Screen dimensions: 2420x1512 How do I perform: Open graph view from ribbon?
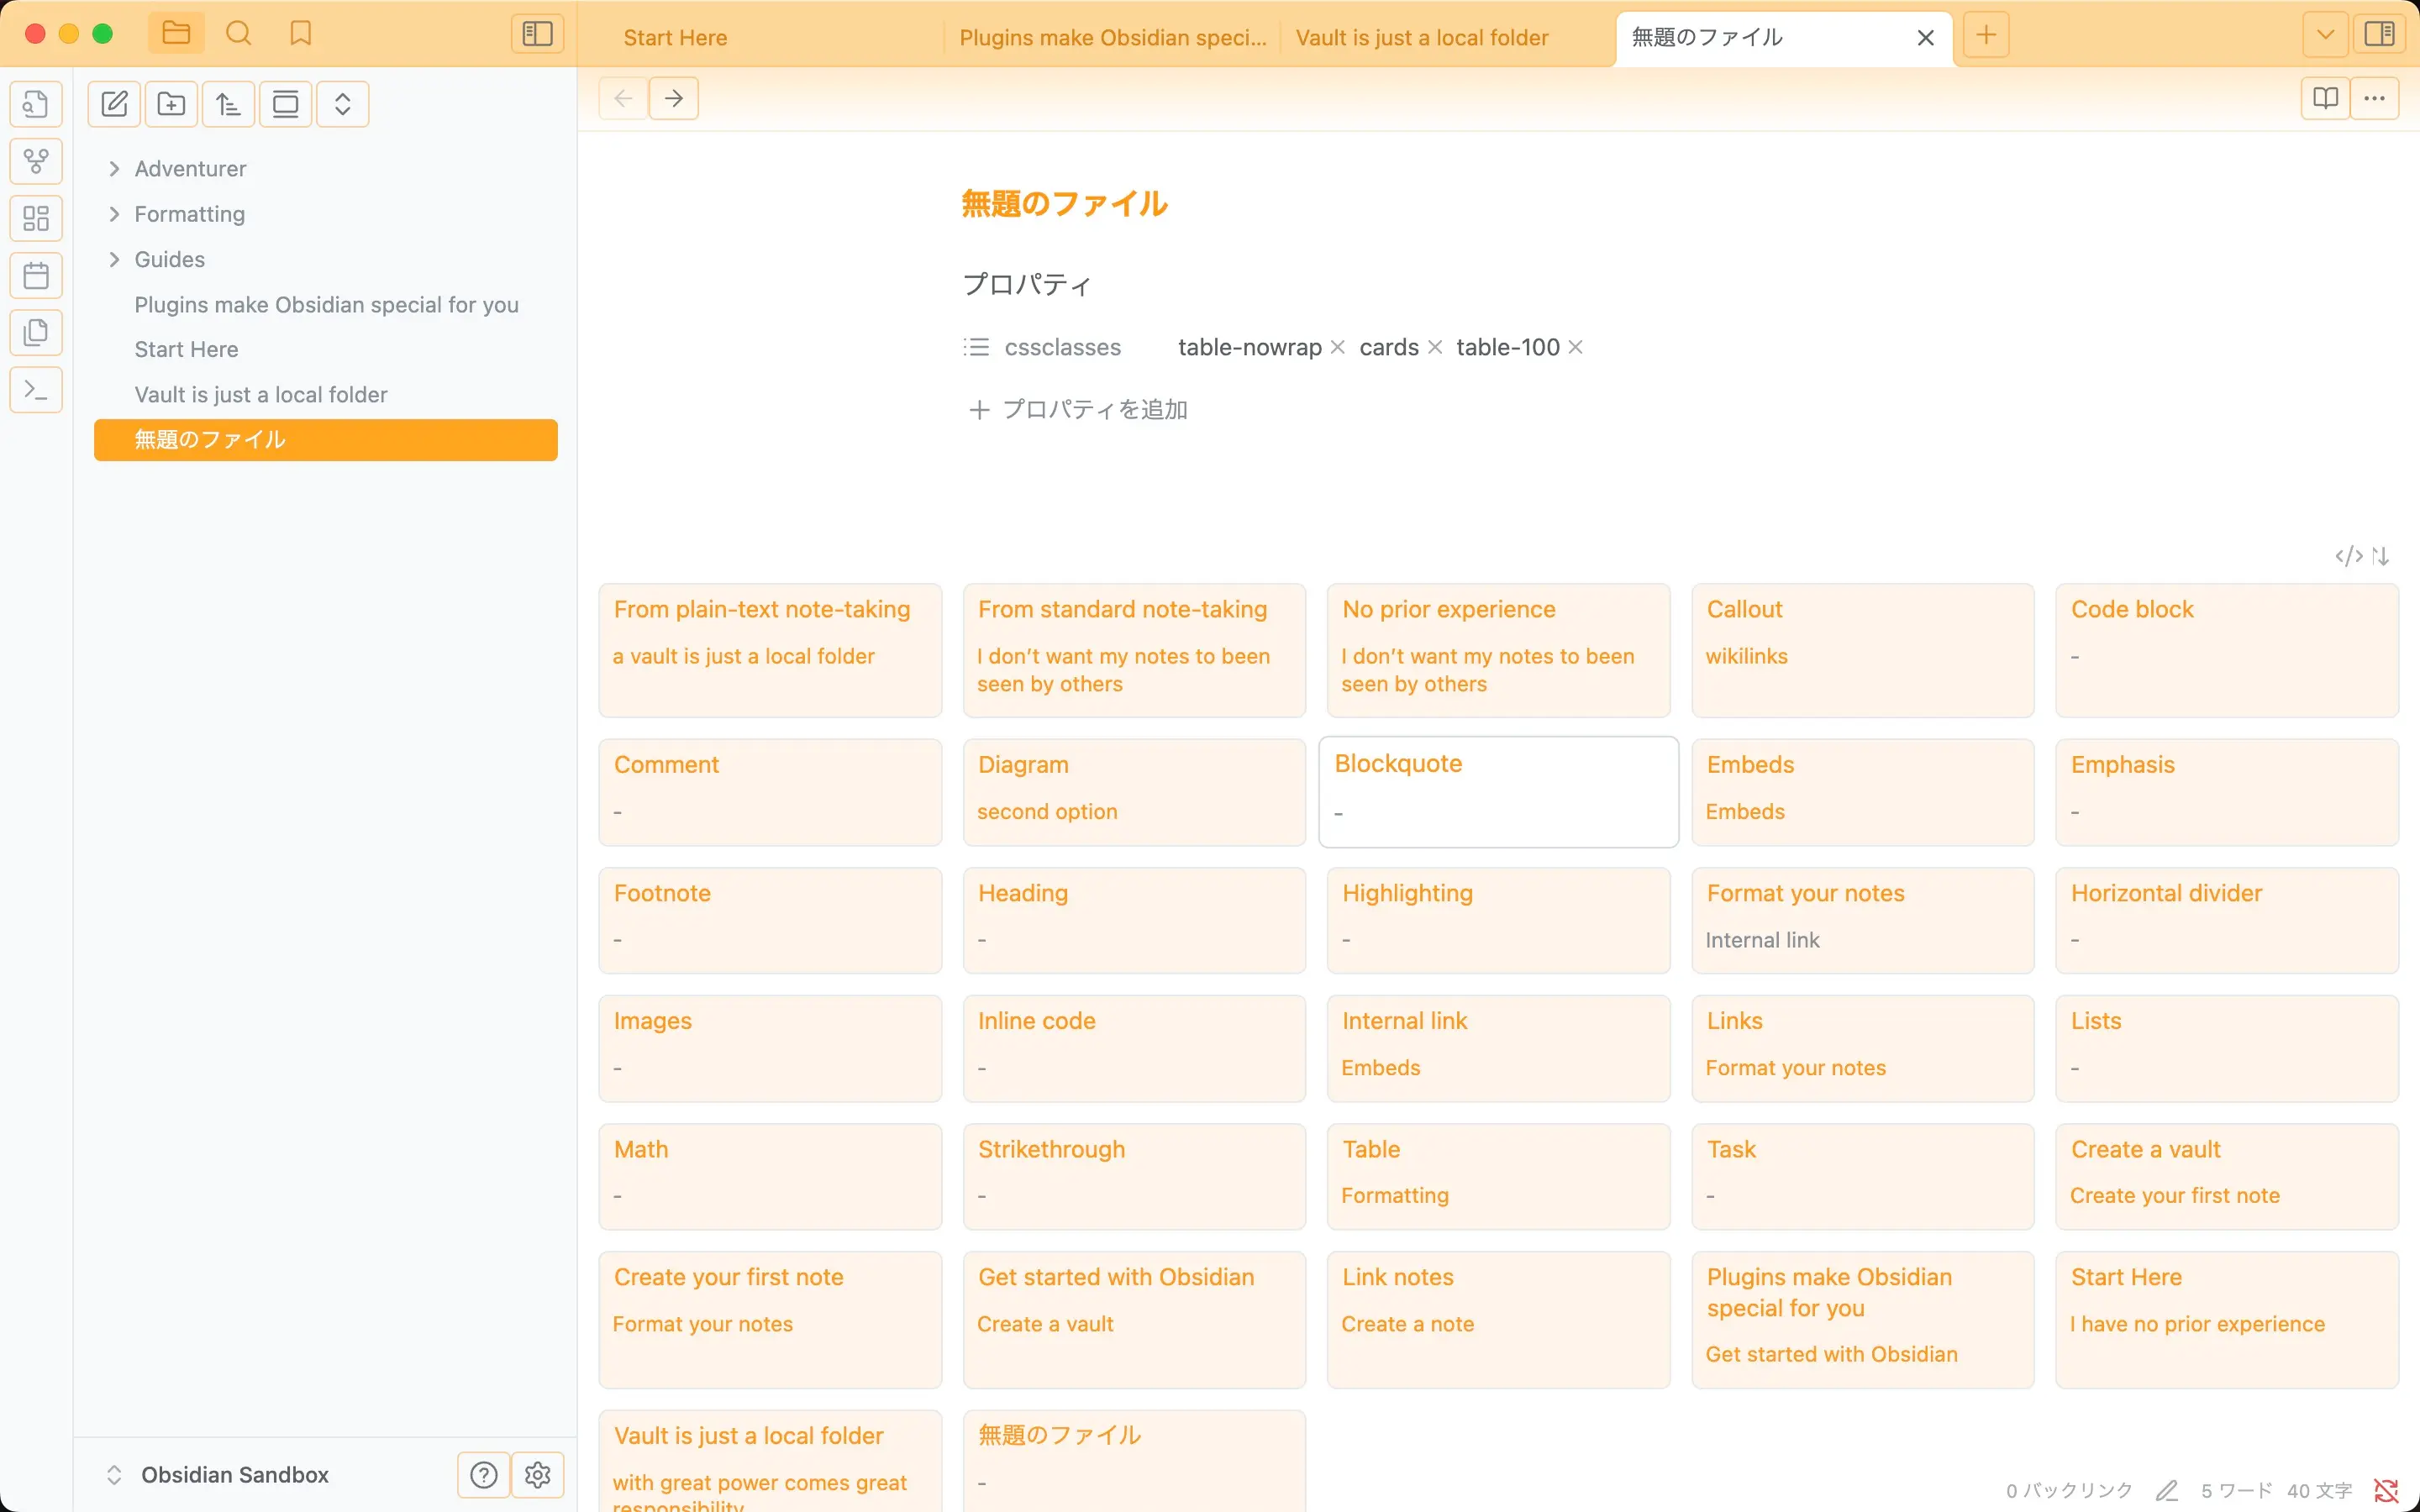click(36, 161)
